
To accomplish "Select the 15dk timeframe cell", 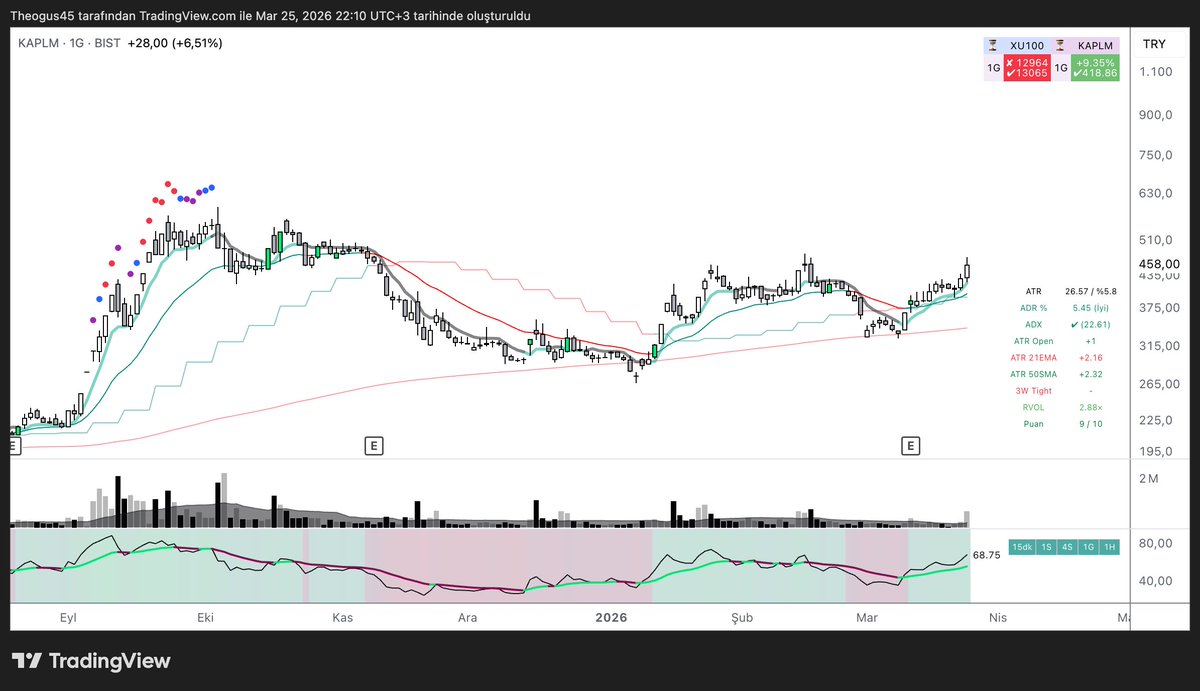I will point(1022,547).
